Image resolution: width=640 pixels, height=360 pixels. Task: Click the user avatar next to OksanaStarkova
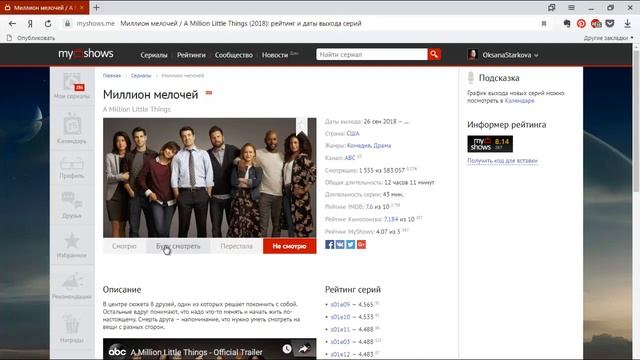(473, 54)
